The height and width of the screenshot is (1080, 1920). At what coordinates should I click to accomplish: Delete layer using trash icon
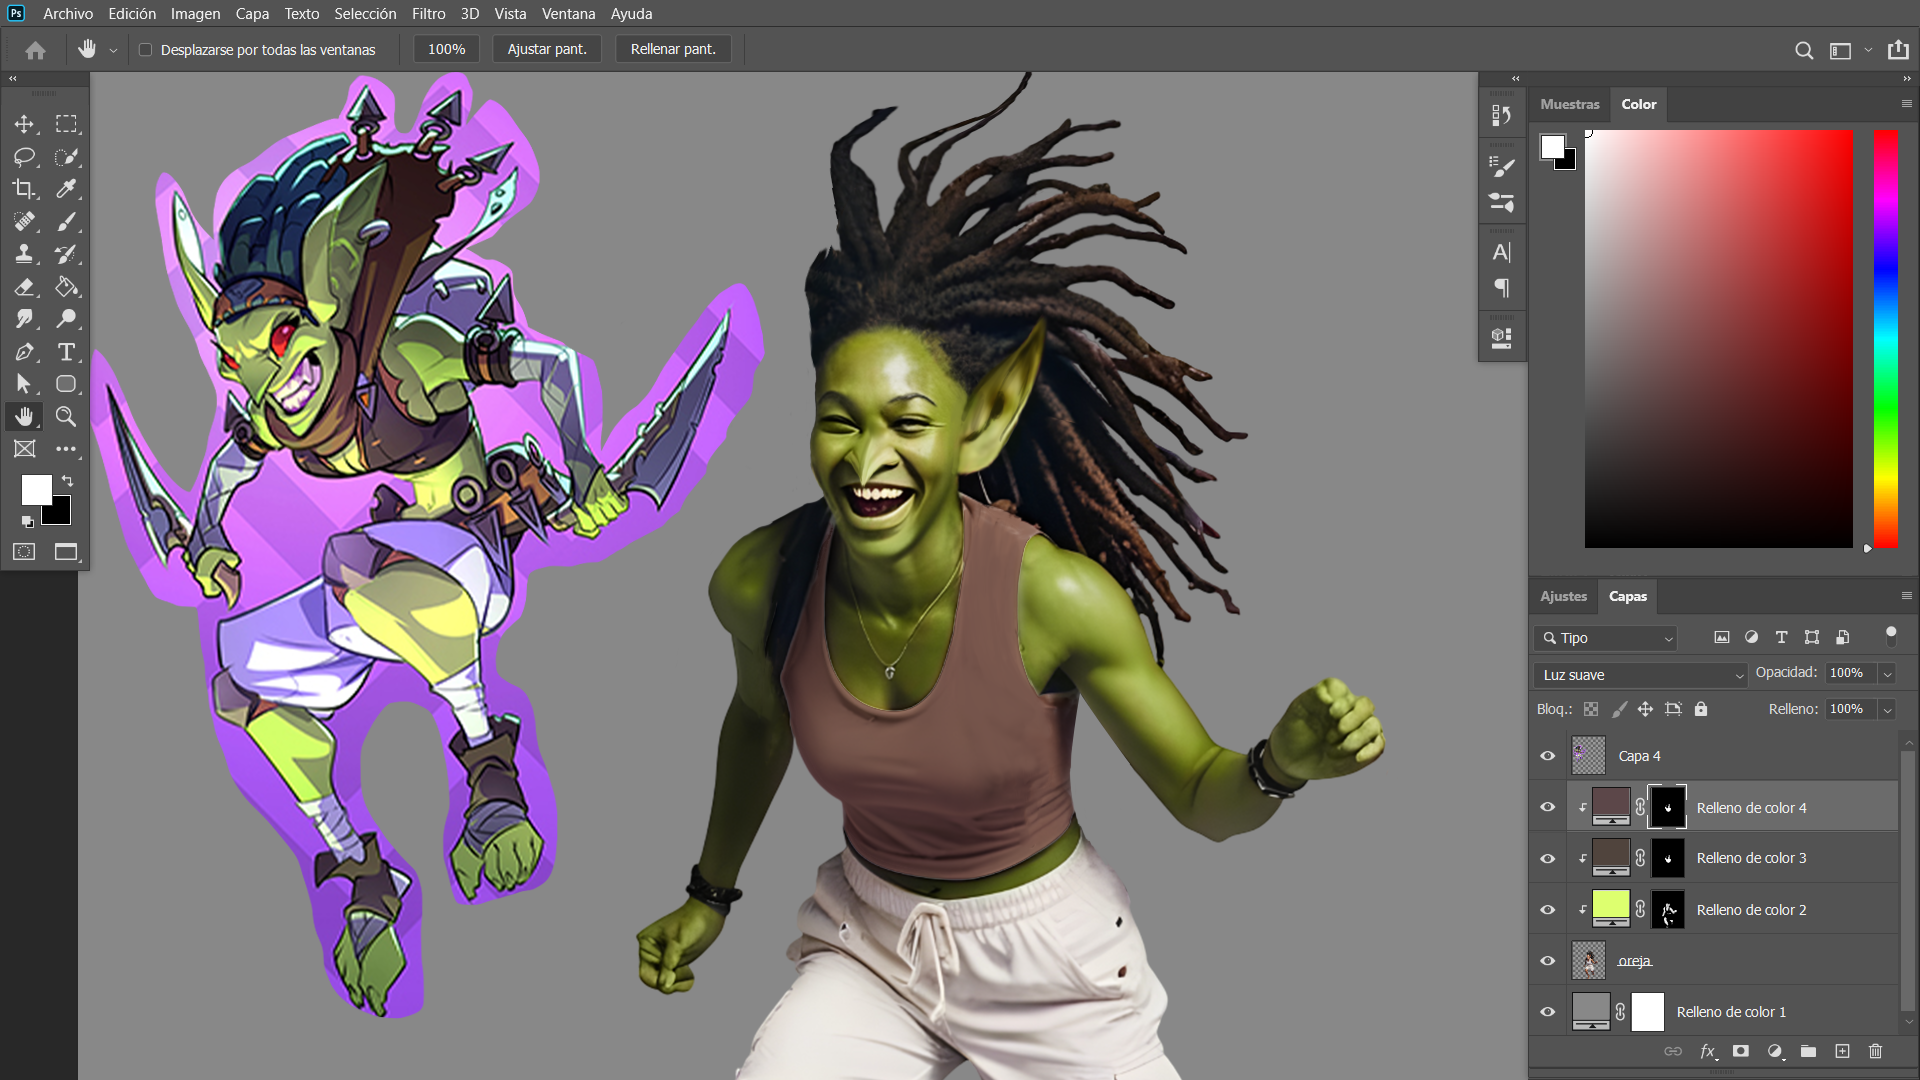(x=1876, y=1051)
